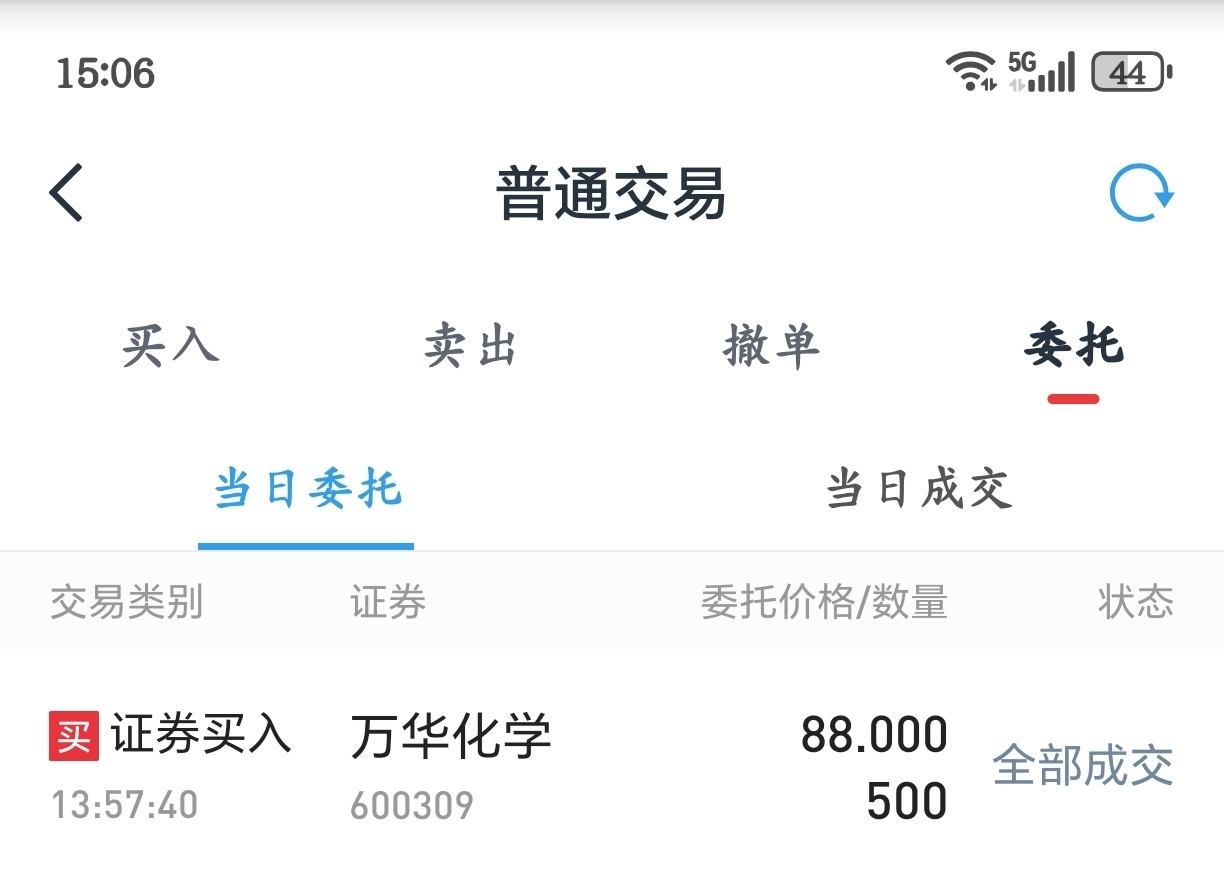Click the 交易类别 column header
The height and width of the screenshot is (874, 1224).
pos(127,603)
